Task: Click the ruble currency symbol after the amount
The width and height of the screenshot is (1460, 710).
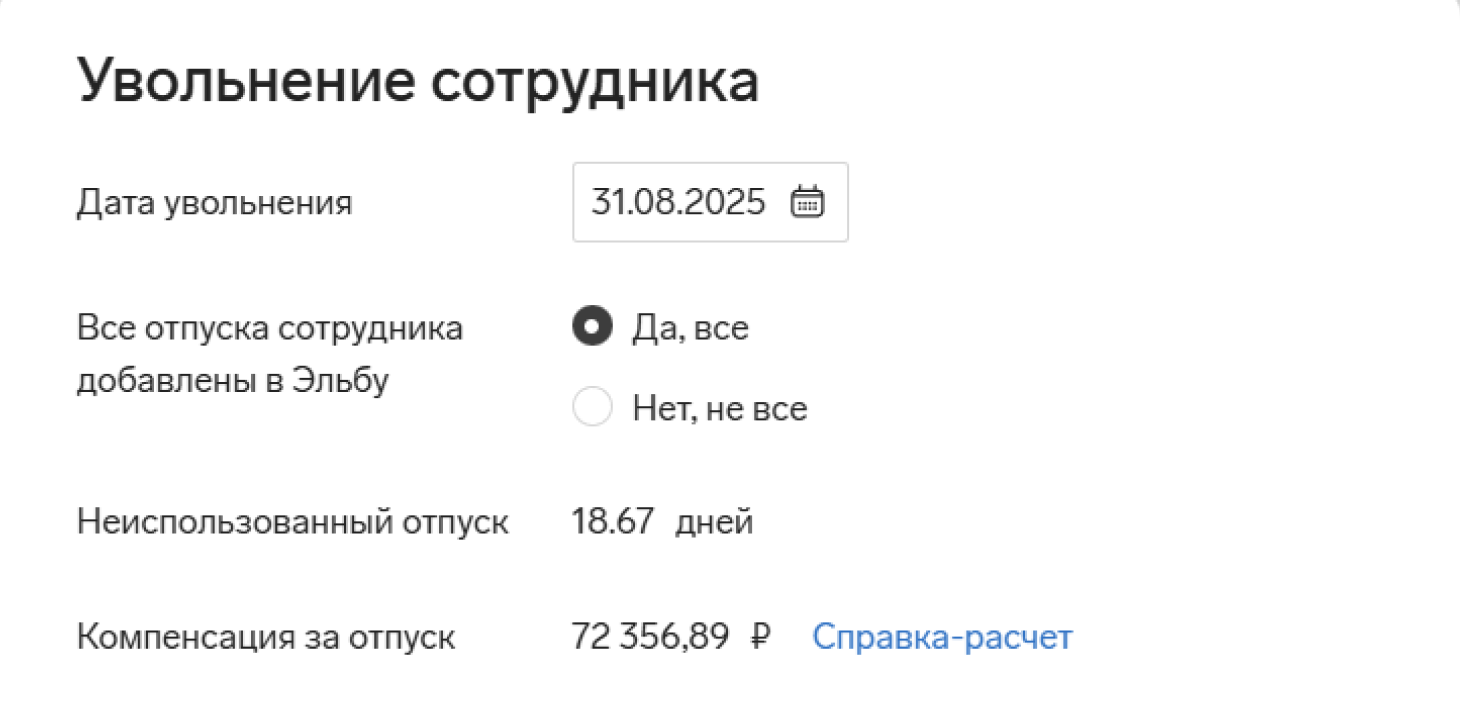Action: point(760,637)
